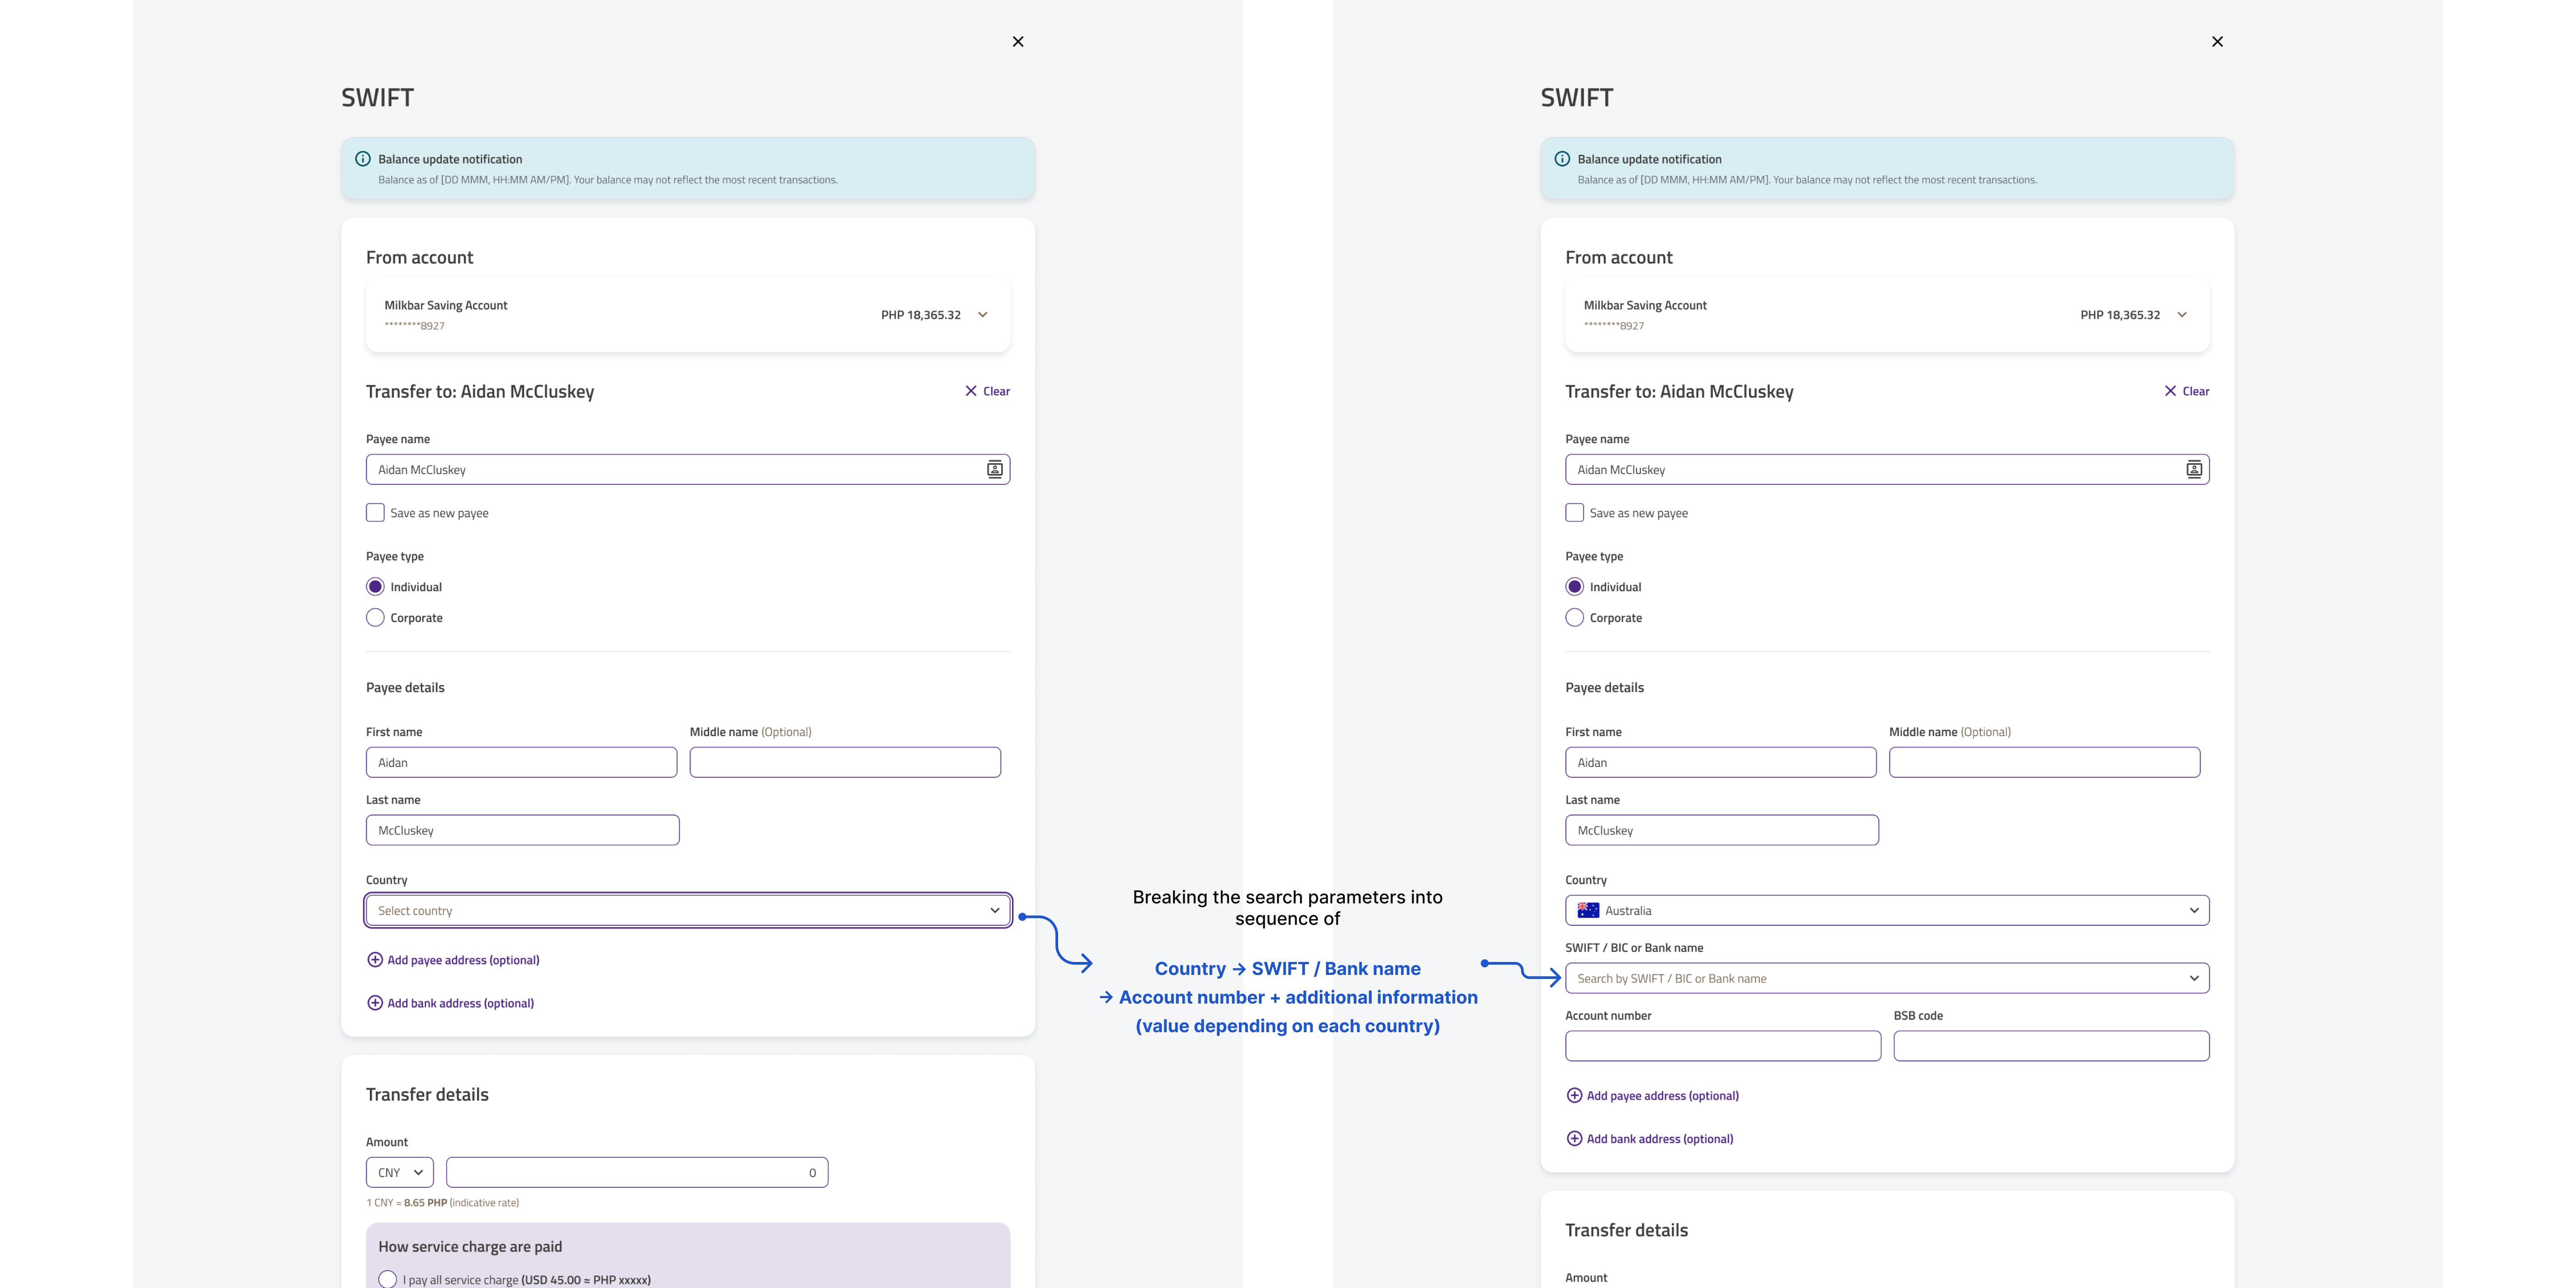This screenshot has height=1288, width=2576.
Task: Focus First name field showing Aidan in left form
Action: pyautogui.click(x=521, y=763)
